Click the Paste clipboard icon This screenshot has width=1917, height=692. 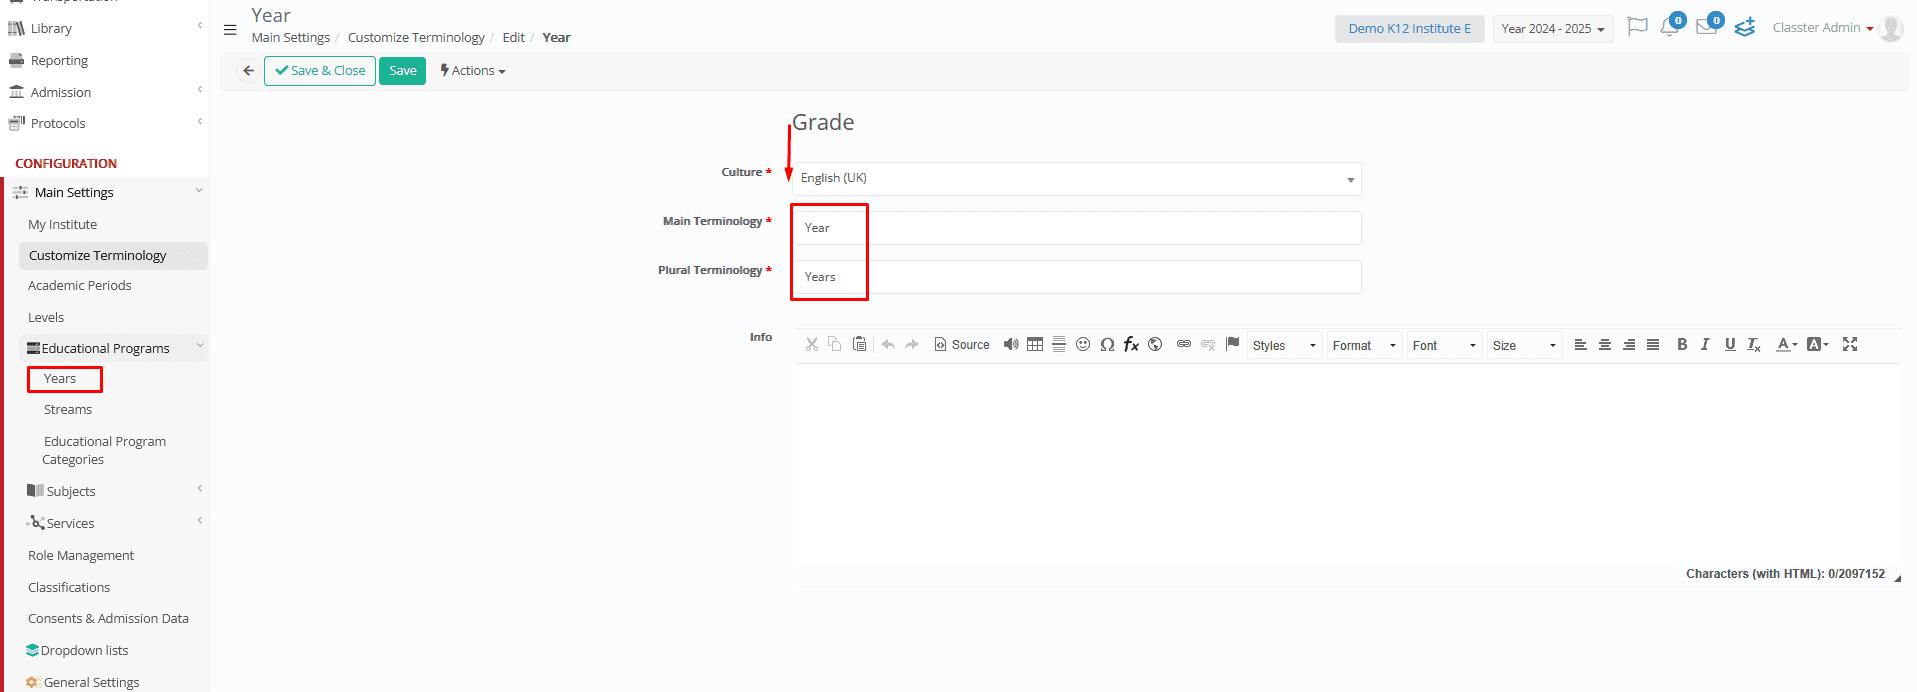click(859, 344)
